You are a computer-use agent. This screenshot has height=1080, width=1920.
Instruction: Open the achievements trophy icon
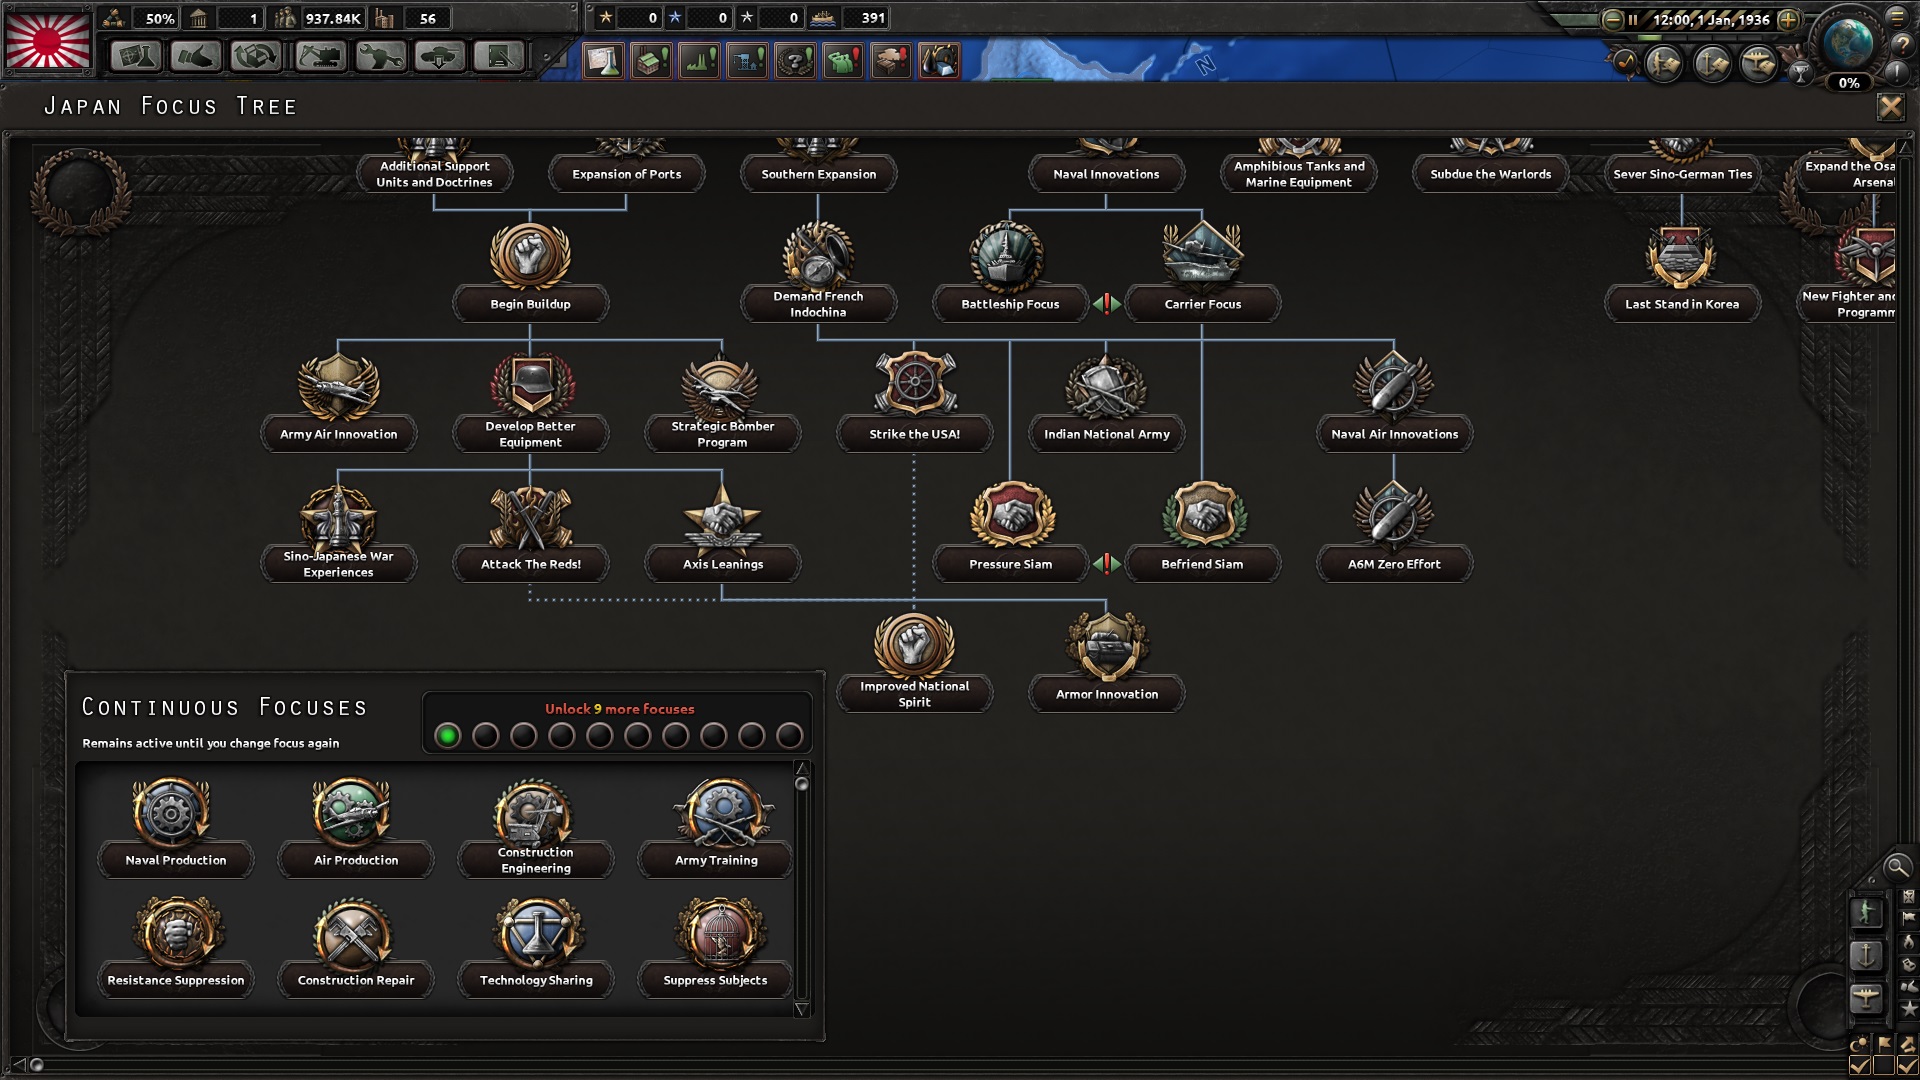pyautogui.click(x=1800, y=72)
